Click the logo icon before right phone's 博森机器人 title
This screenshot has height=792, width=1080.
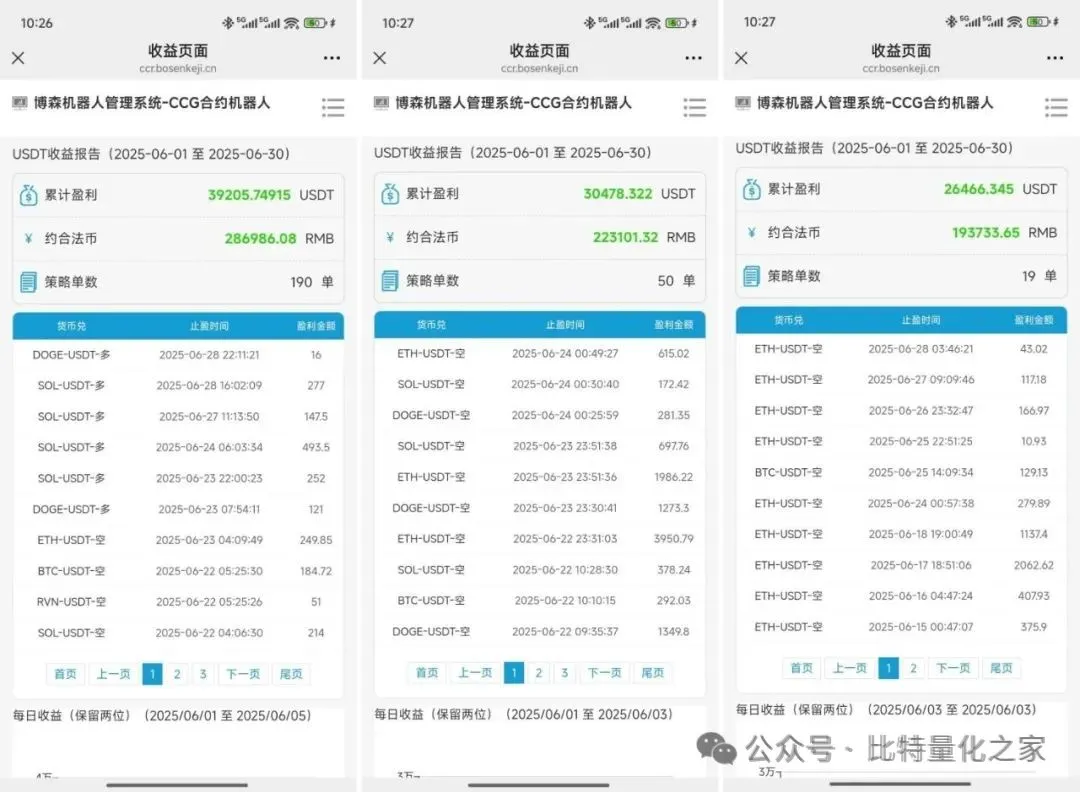click(x=743, y=103)
